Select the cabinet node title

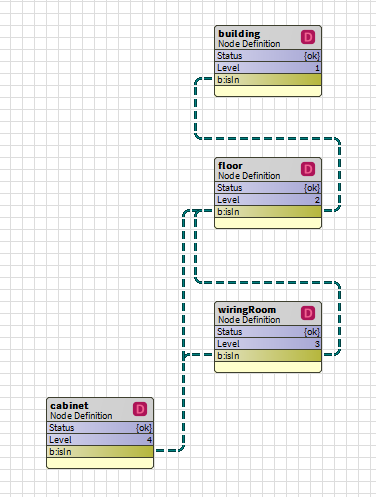(69, 406)
